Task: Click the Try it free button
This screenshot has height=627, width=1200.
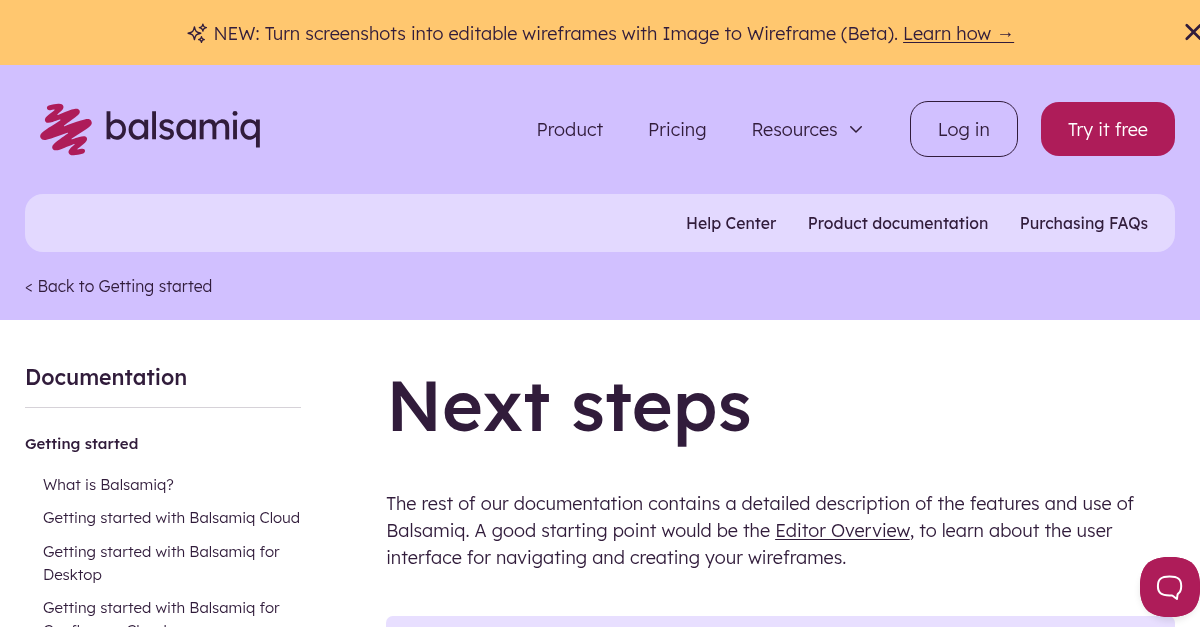Action: point(1107,129)
